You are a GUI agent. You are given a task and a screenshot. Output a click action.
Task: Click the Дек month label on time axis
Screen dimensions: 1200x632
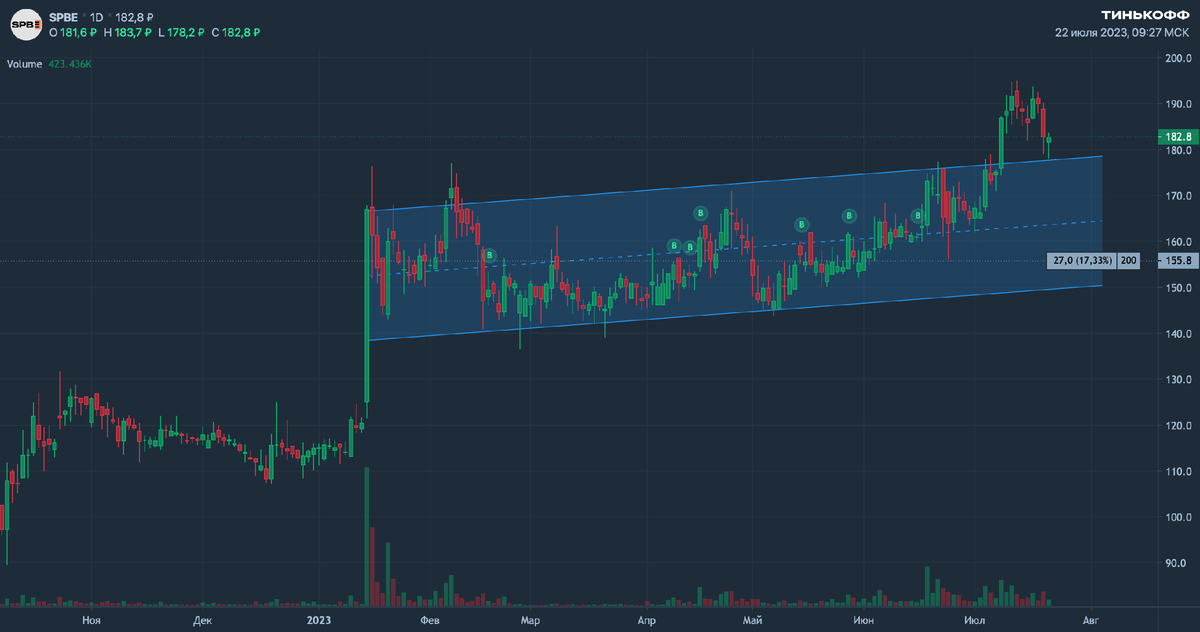pos(203,621)
